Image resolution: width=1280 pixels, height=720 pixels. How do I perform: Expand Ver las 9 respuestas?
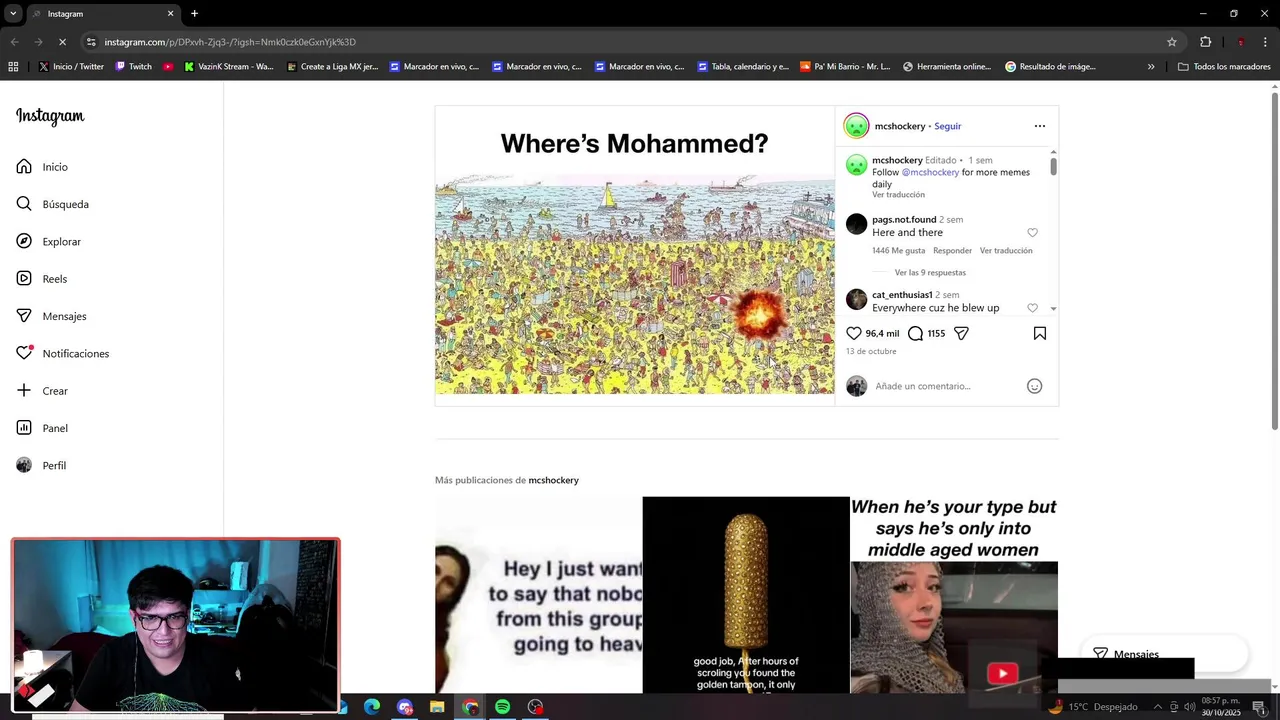(930, 272)
